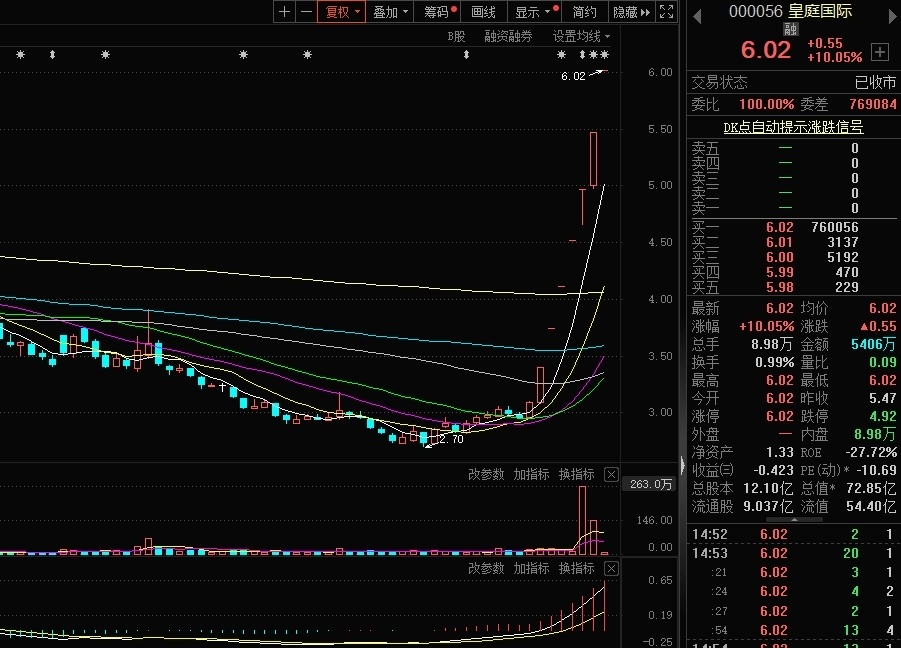Click 换指标 in volume panel
The height and width of the screenshot is (648, 901).
(x=576, y=475)
